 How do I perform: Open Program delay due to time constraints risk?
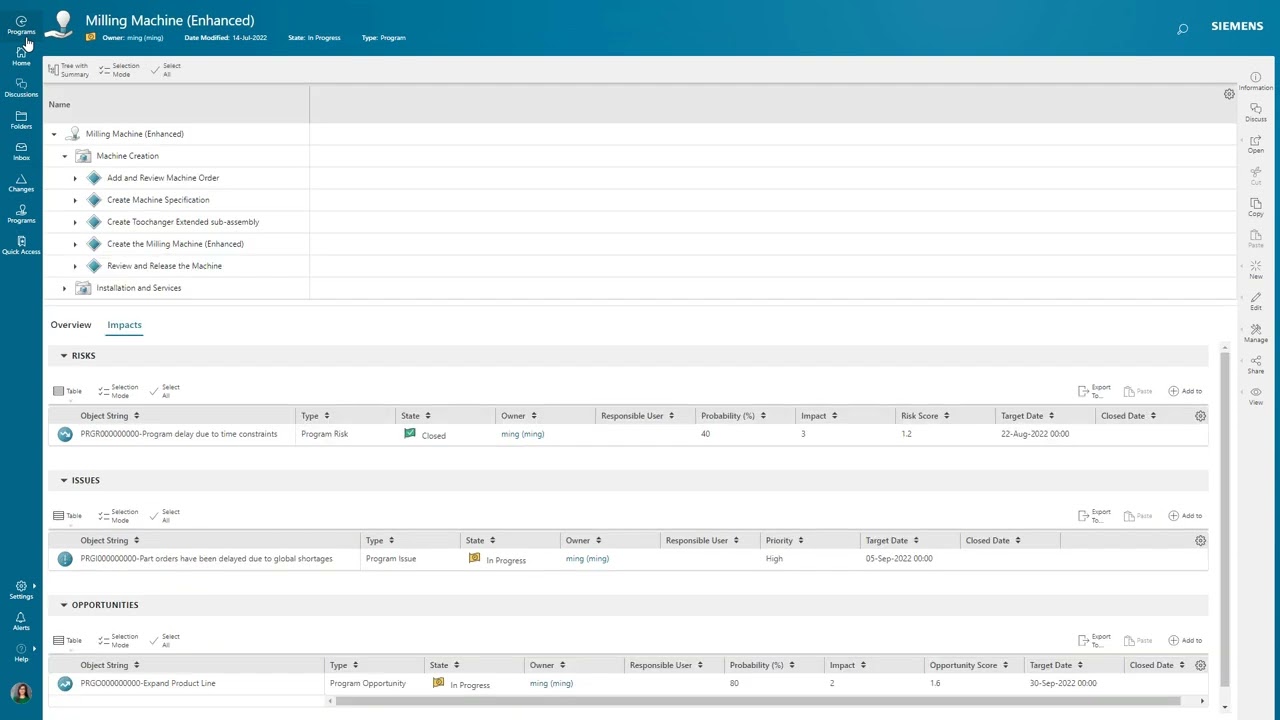coord(179,434)
